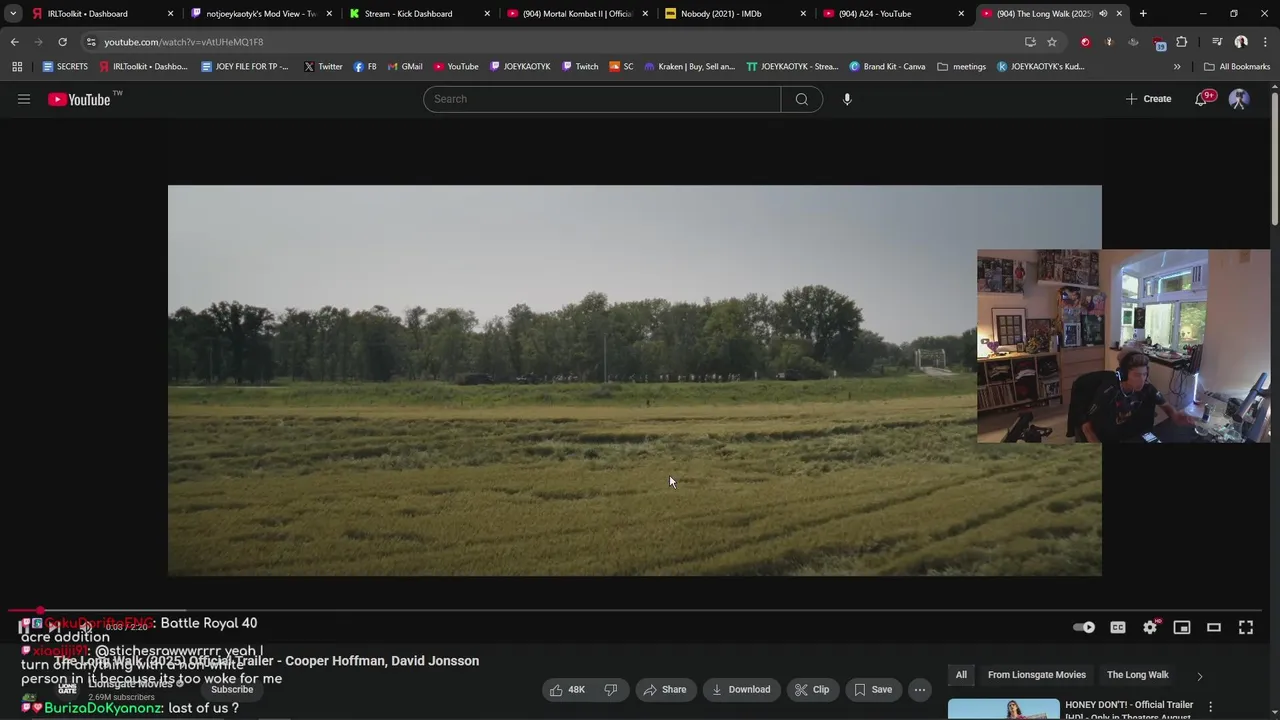Open Twitter bookmark
This screenshot has width=1280, height=720.
point(323,67)
